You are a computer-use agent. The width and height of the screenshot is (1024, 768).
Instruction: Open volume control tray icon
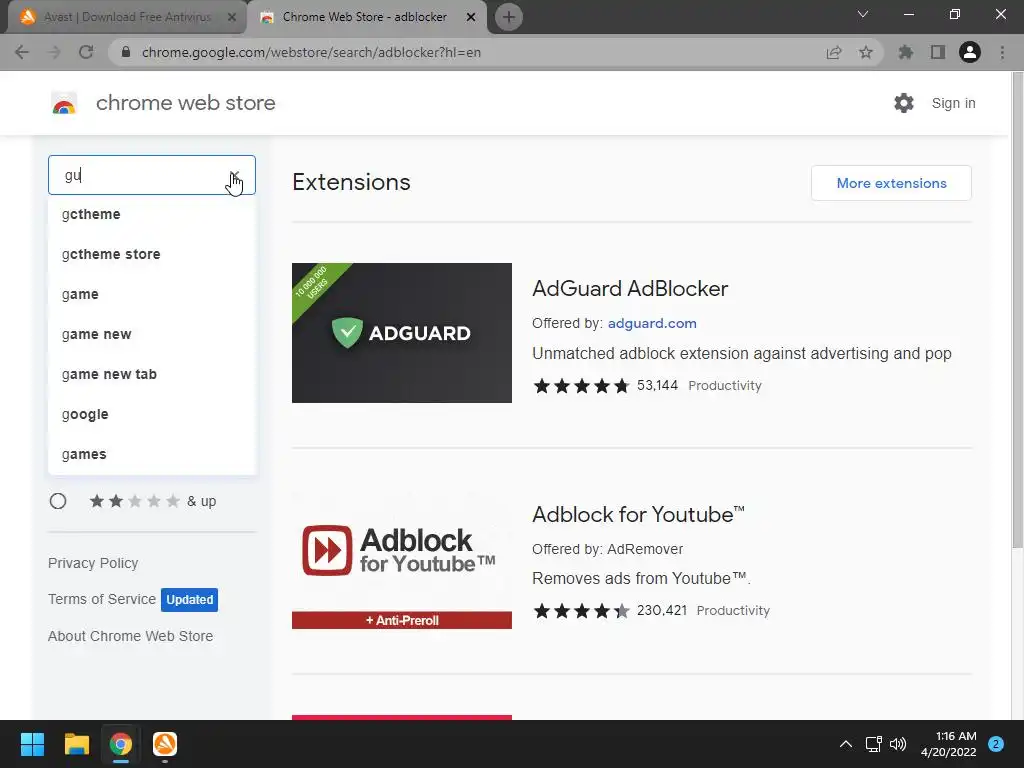(898, 744)
